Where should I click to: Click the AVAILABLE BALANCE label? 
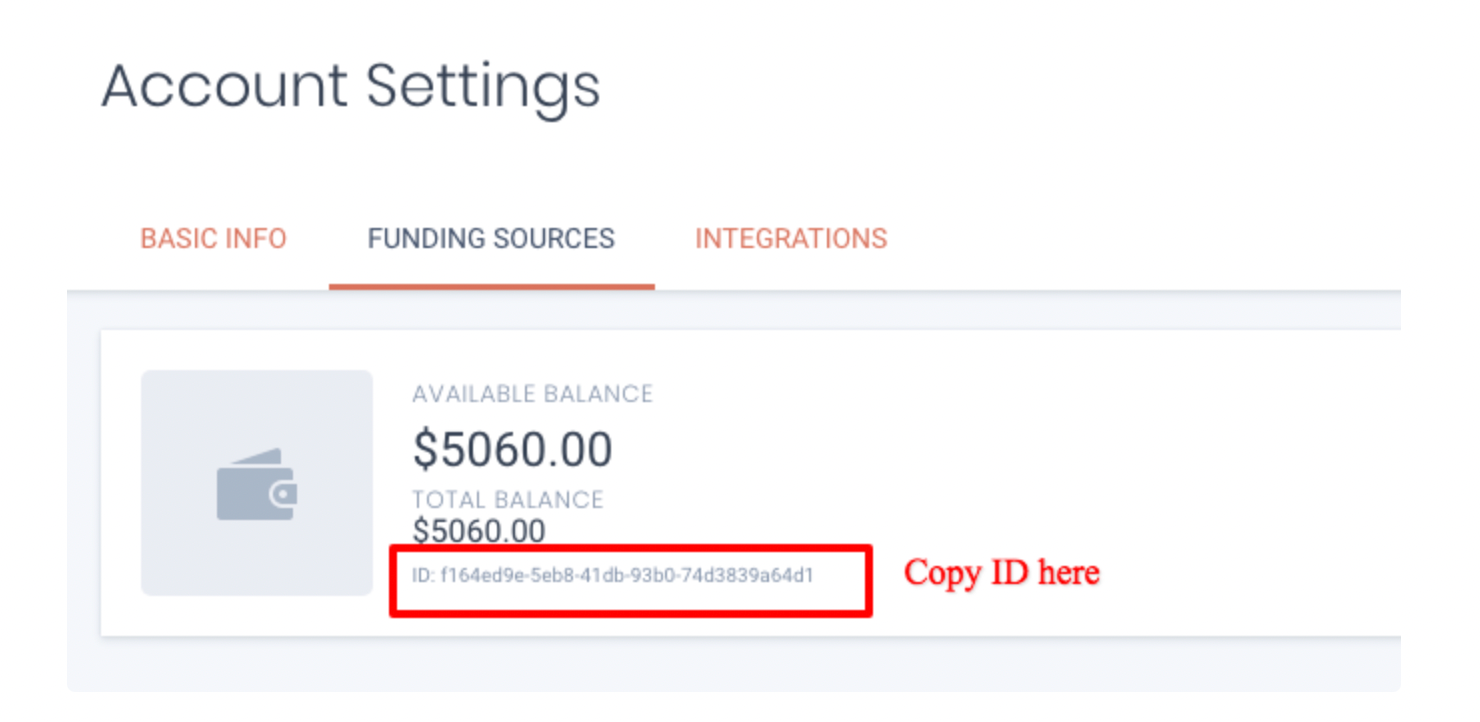pyautogui.click(x=532, y=394)
